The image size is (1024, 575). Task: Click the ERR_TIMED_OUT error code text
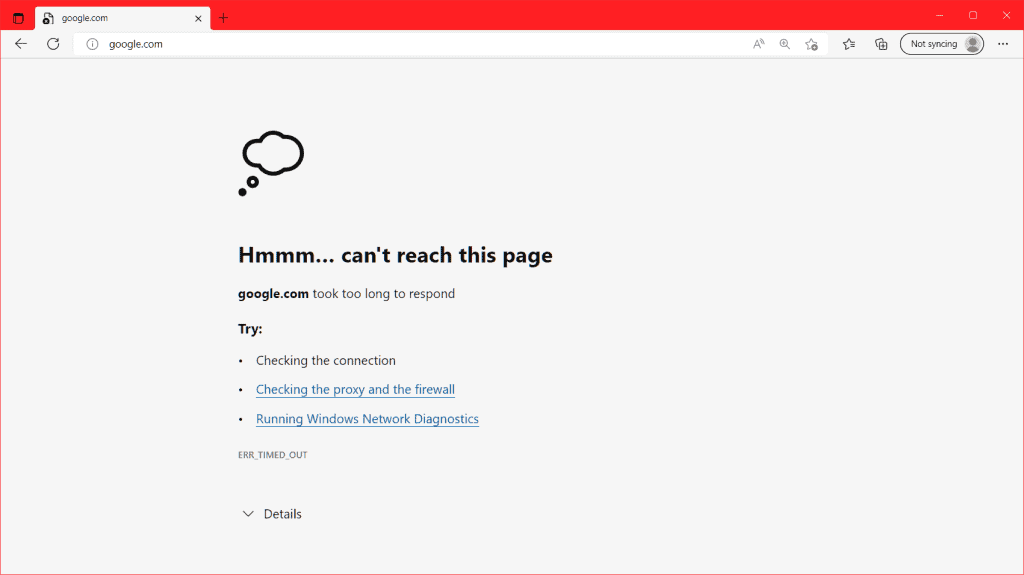(x=272, y=455)
